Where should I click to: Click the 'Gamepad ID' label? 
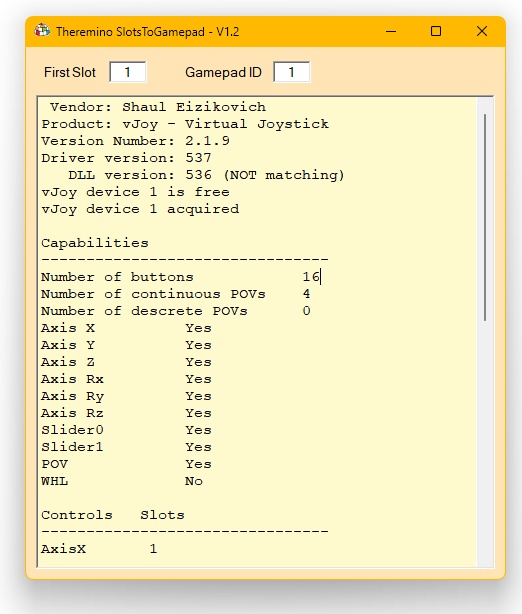pos(223,72)
